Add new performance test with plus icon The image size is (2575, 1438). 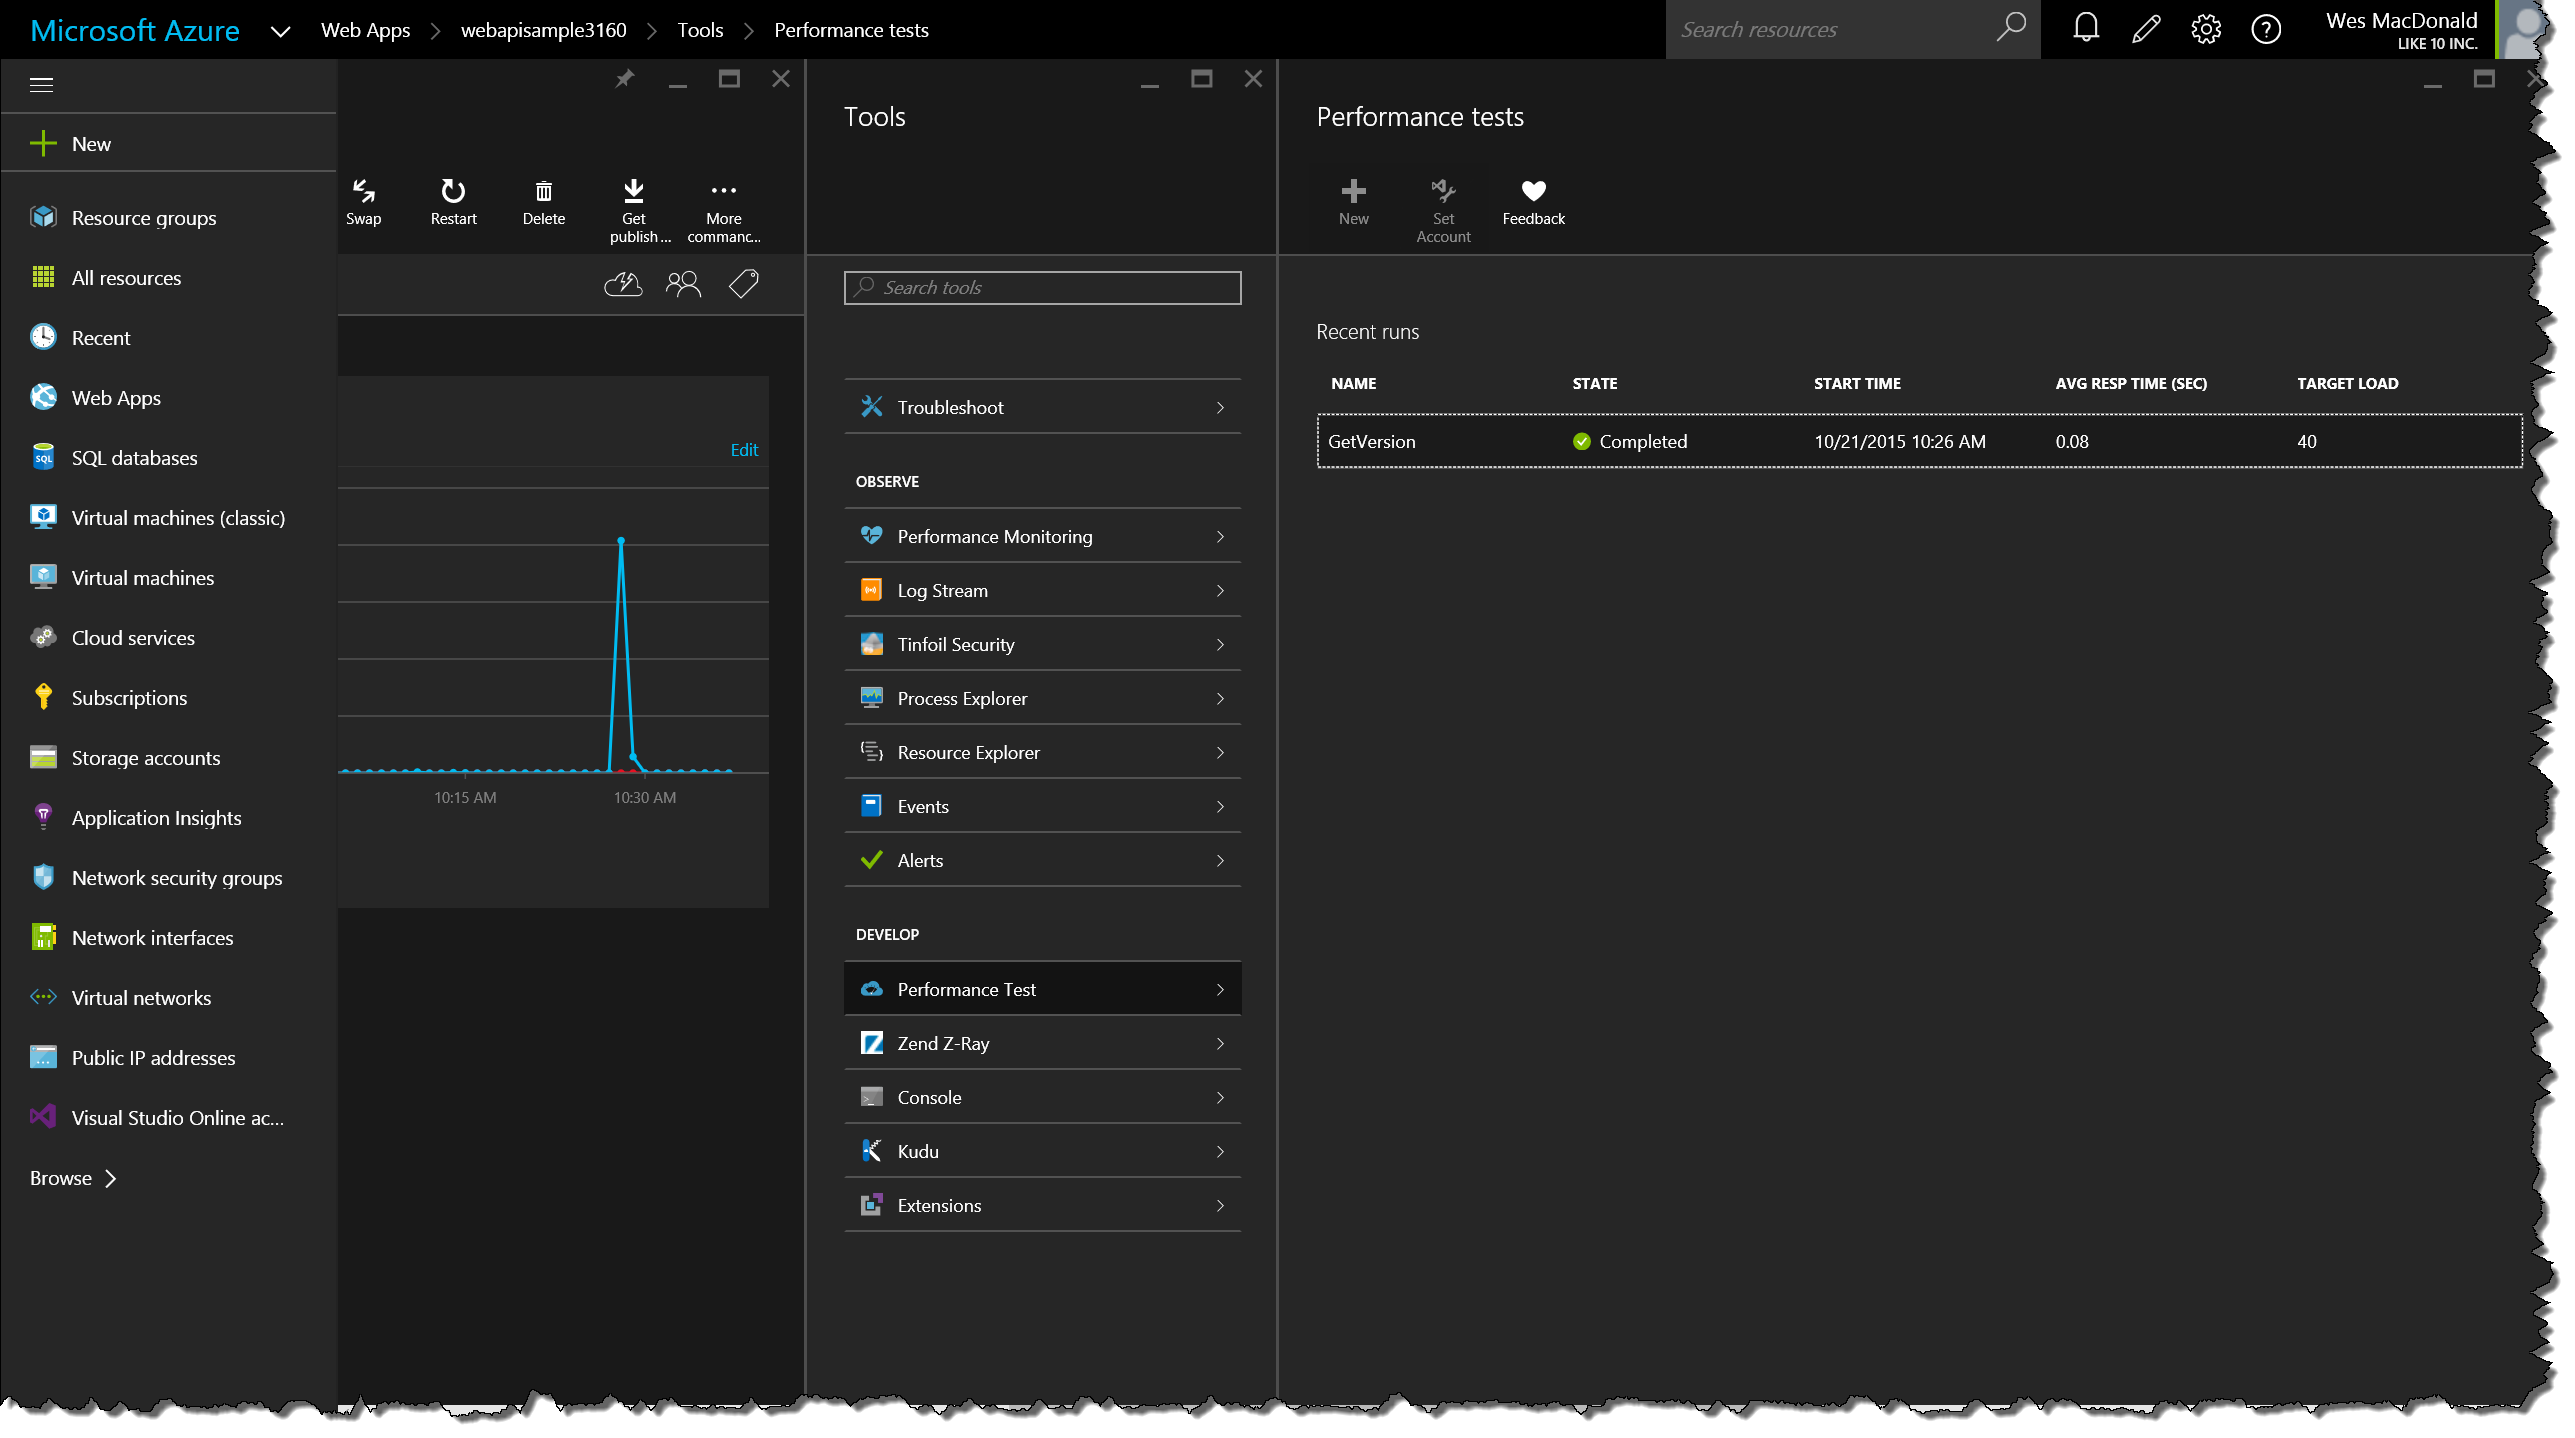(1353, 191)
